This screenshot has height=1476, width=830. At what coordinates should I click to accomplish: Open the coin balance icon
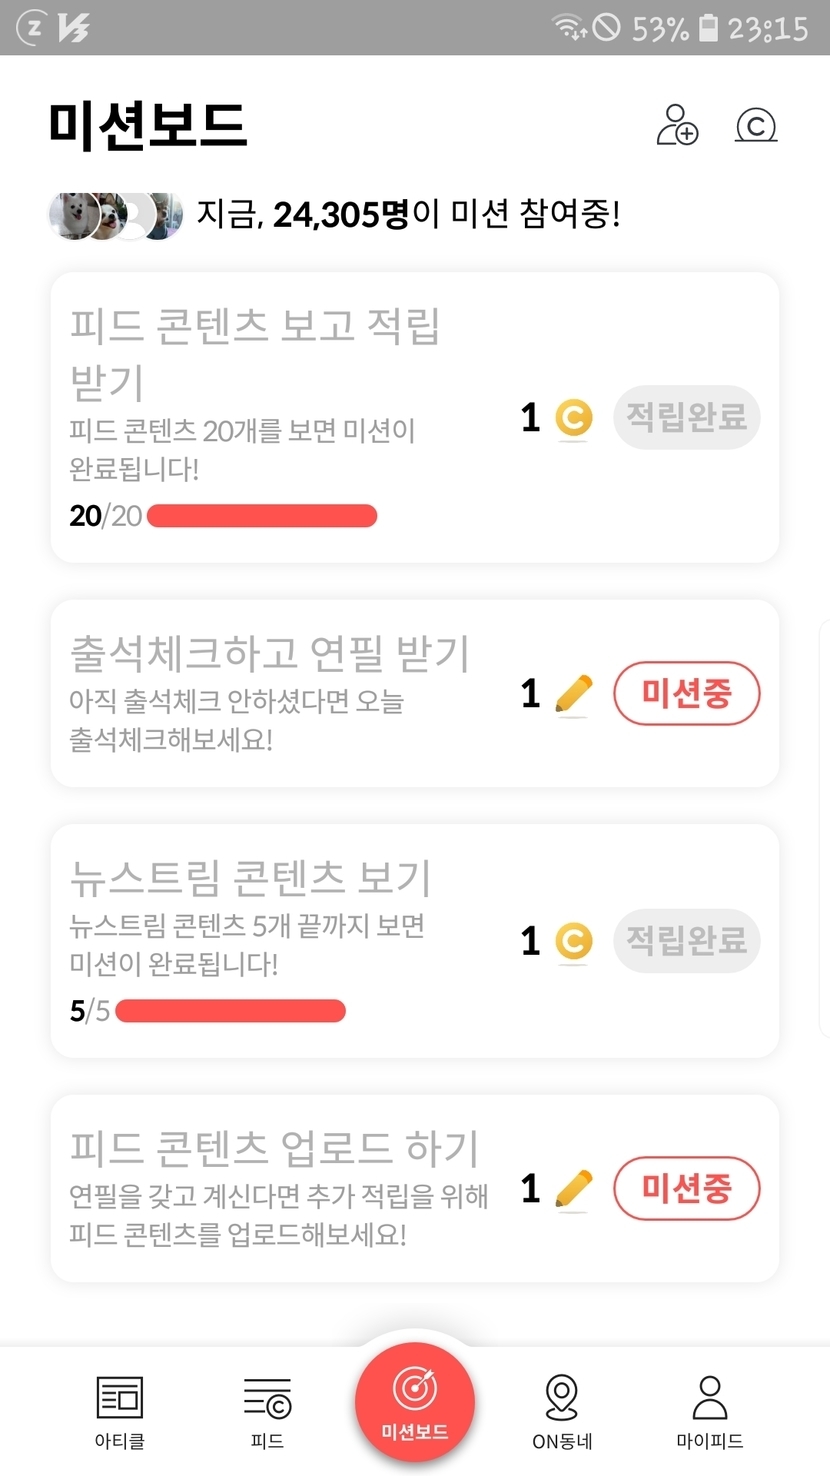[756, 126]
